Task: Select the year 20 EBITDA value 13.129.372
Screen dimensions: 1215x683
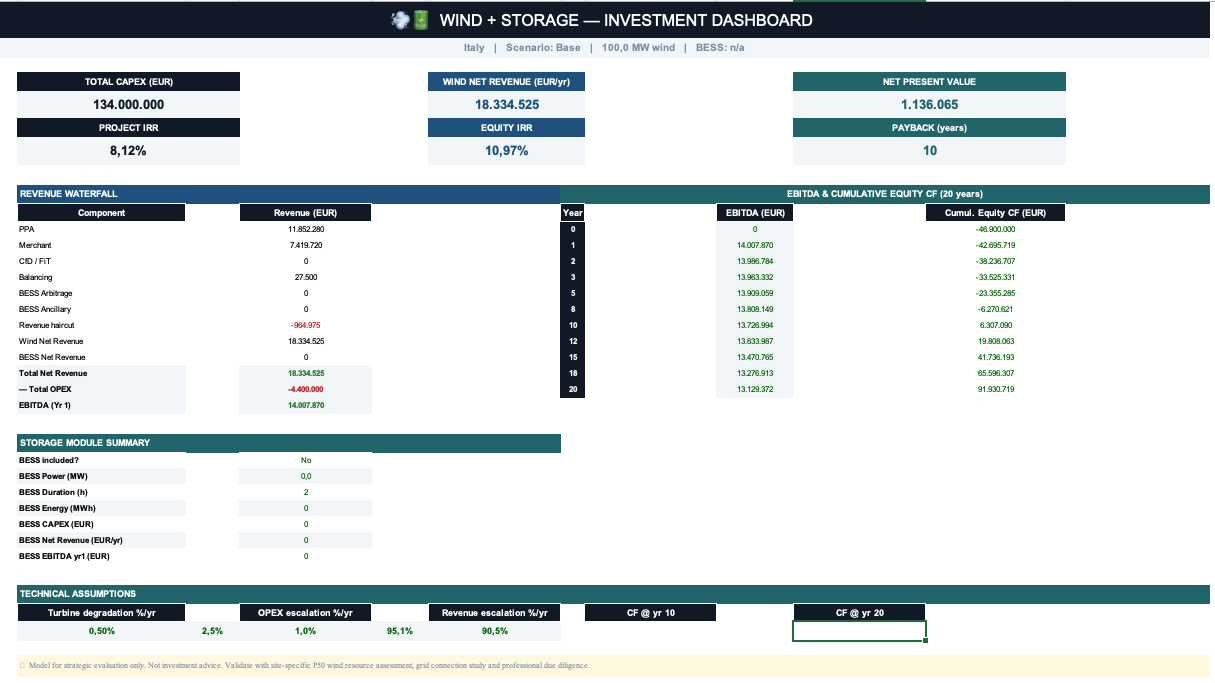Action: tap(755, 389)
